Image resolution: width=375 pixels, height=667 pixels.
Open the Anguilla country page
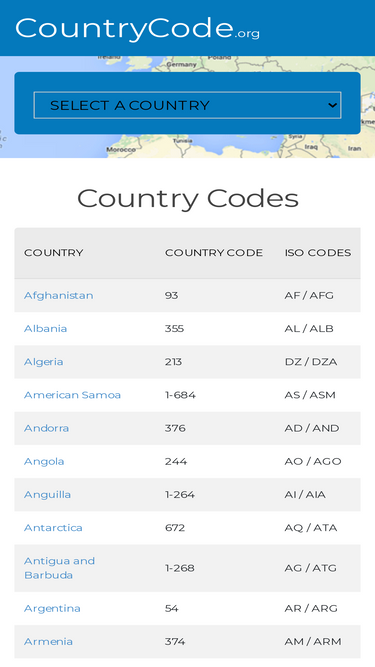(x=48, y=494)
